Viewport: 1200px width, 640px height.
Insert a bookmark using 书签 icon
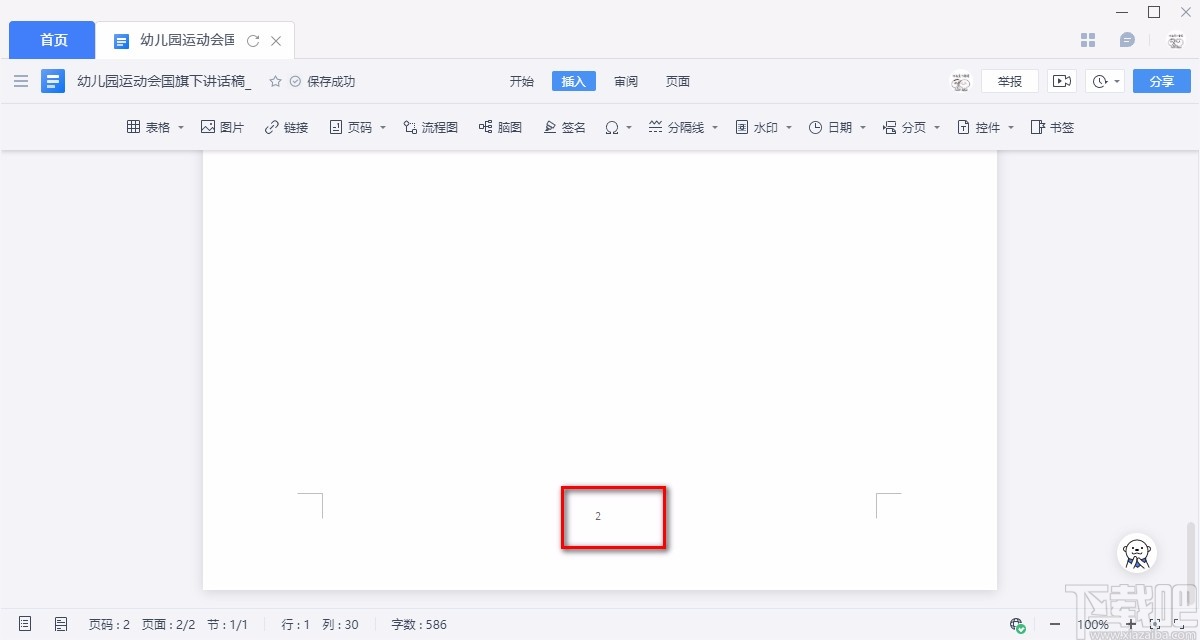click(x=1052, y=127)
